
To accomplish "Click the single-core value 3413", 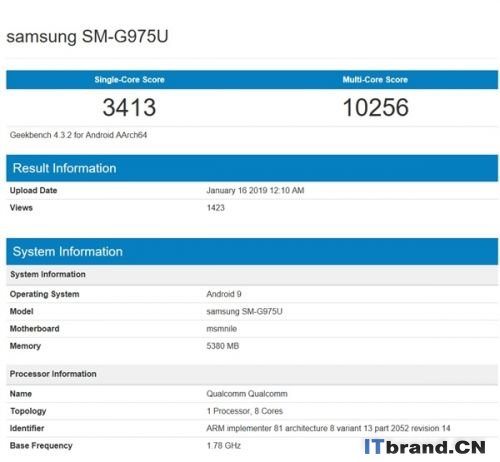I will click(x=129, y=107).
